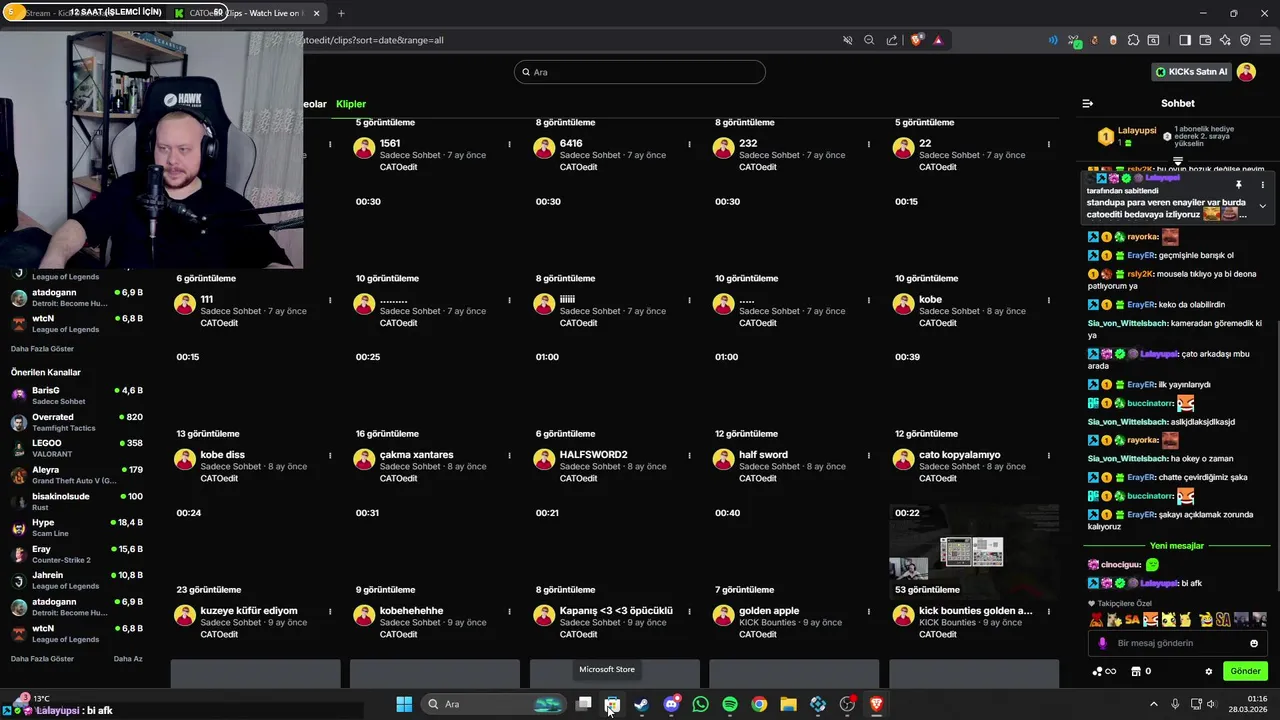Image resolution: width=1280 pixels, height=720 pixels.
Task: Jump to Yeni mesajlar in chat
Action: (1177, 546)
